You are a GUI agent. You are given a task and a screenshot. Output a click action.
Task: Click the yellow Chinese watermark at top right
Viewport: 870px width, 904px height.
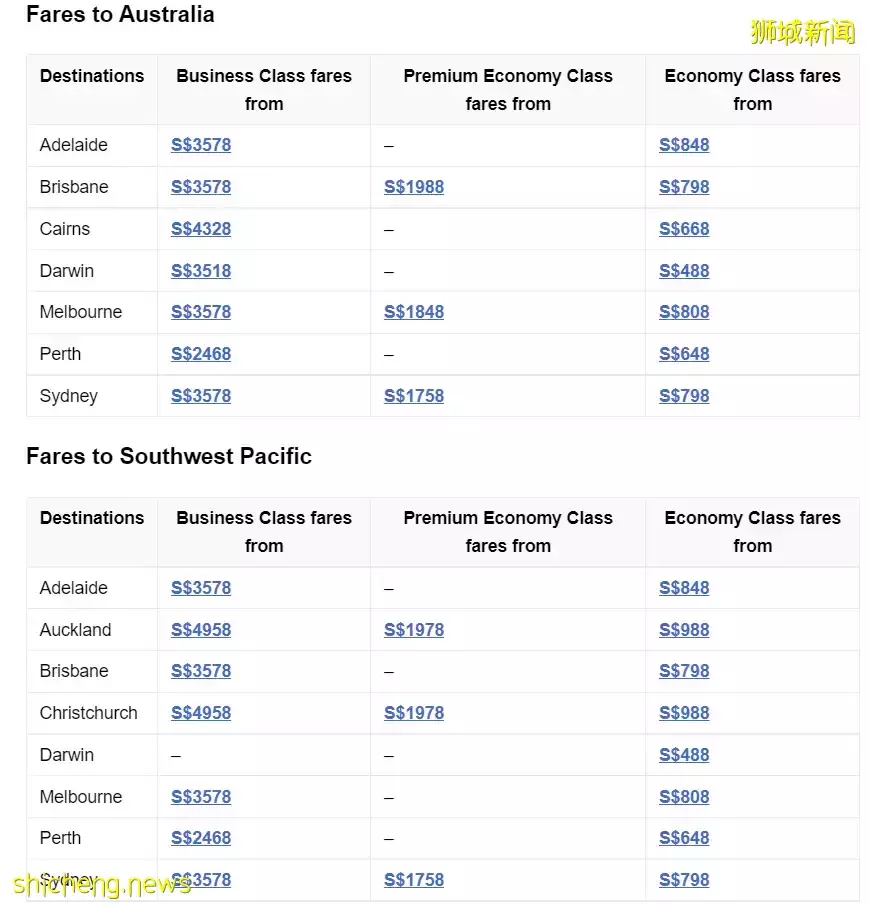[803, 32]
